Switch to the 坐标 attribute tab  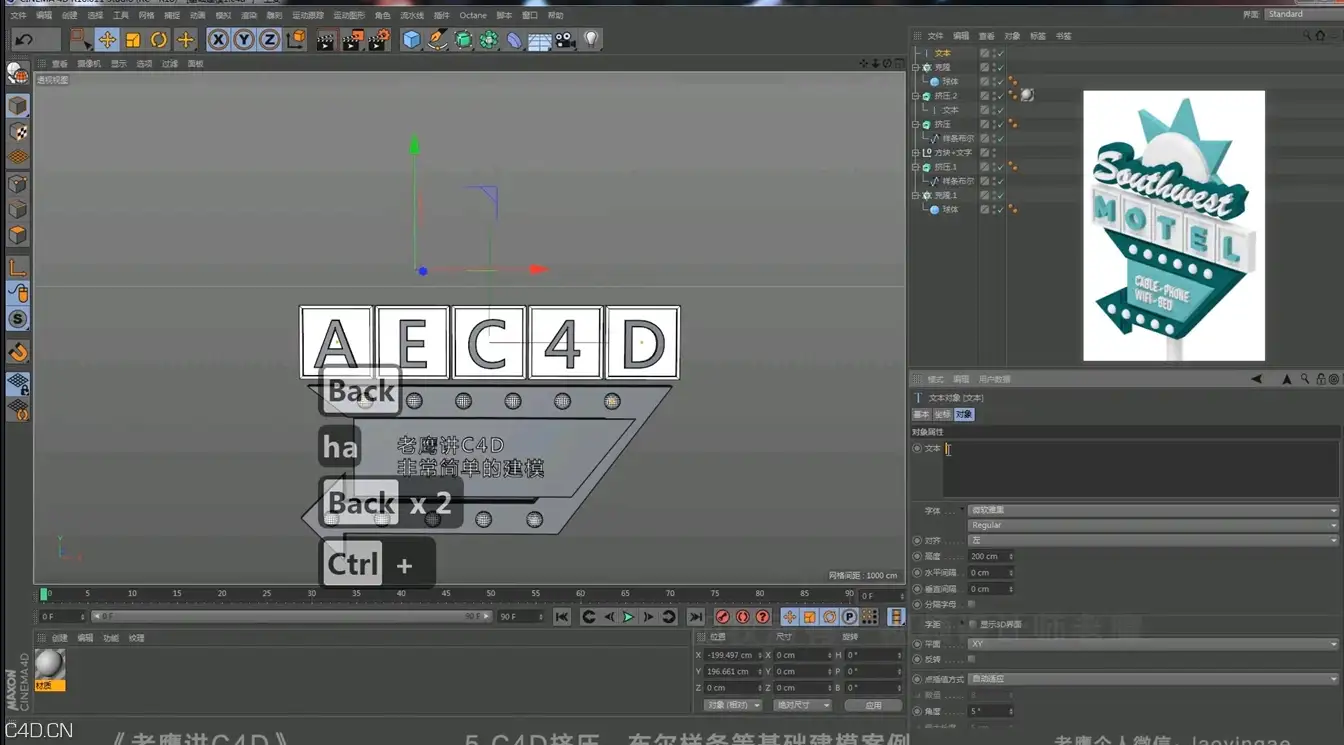942,414
